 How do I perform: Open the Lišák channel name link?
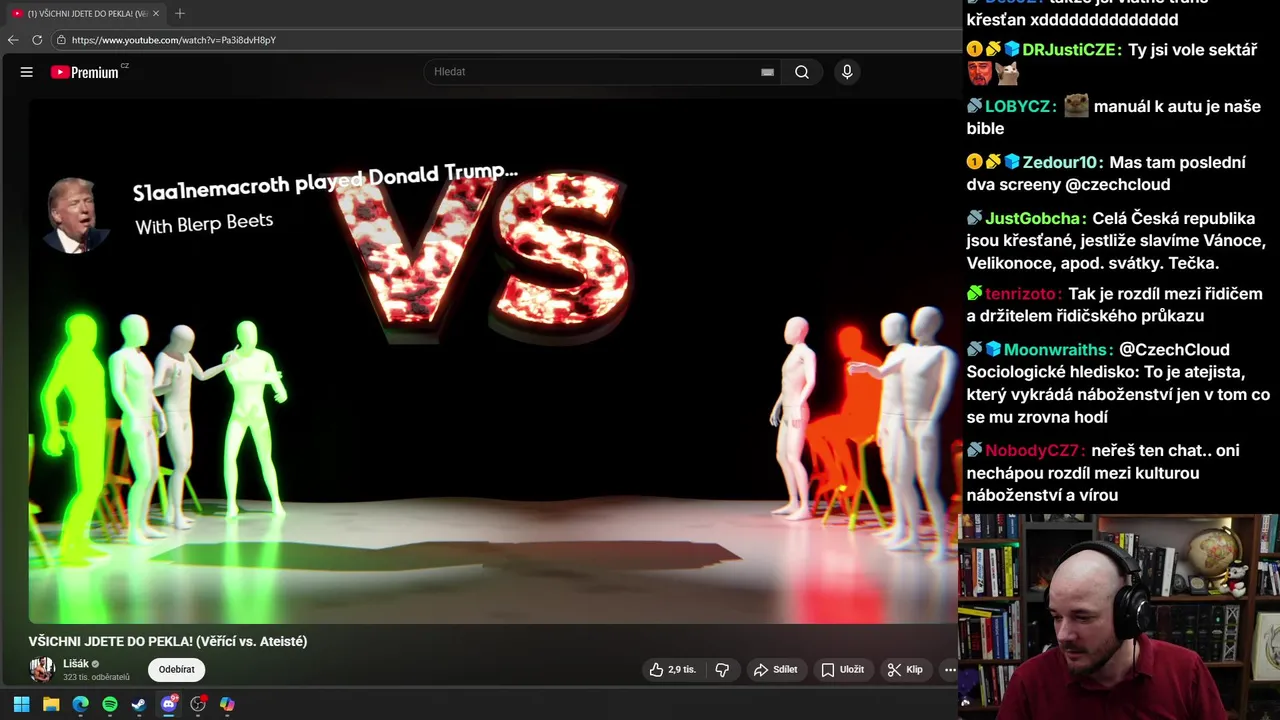(x=76, y=664)
